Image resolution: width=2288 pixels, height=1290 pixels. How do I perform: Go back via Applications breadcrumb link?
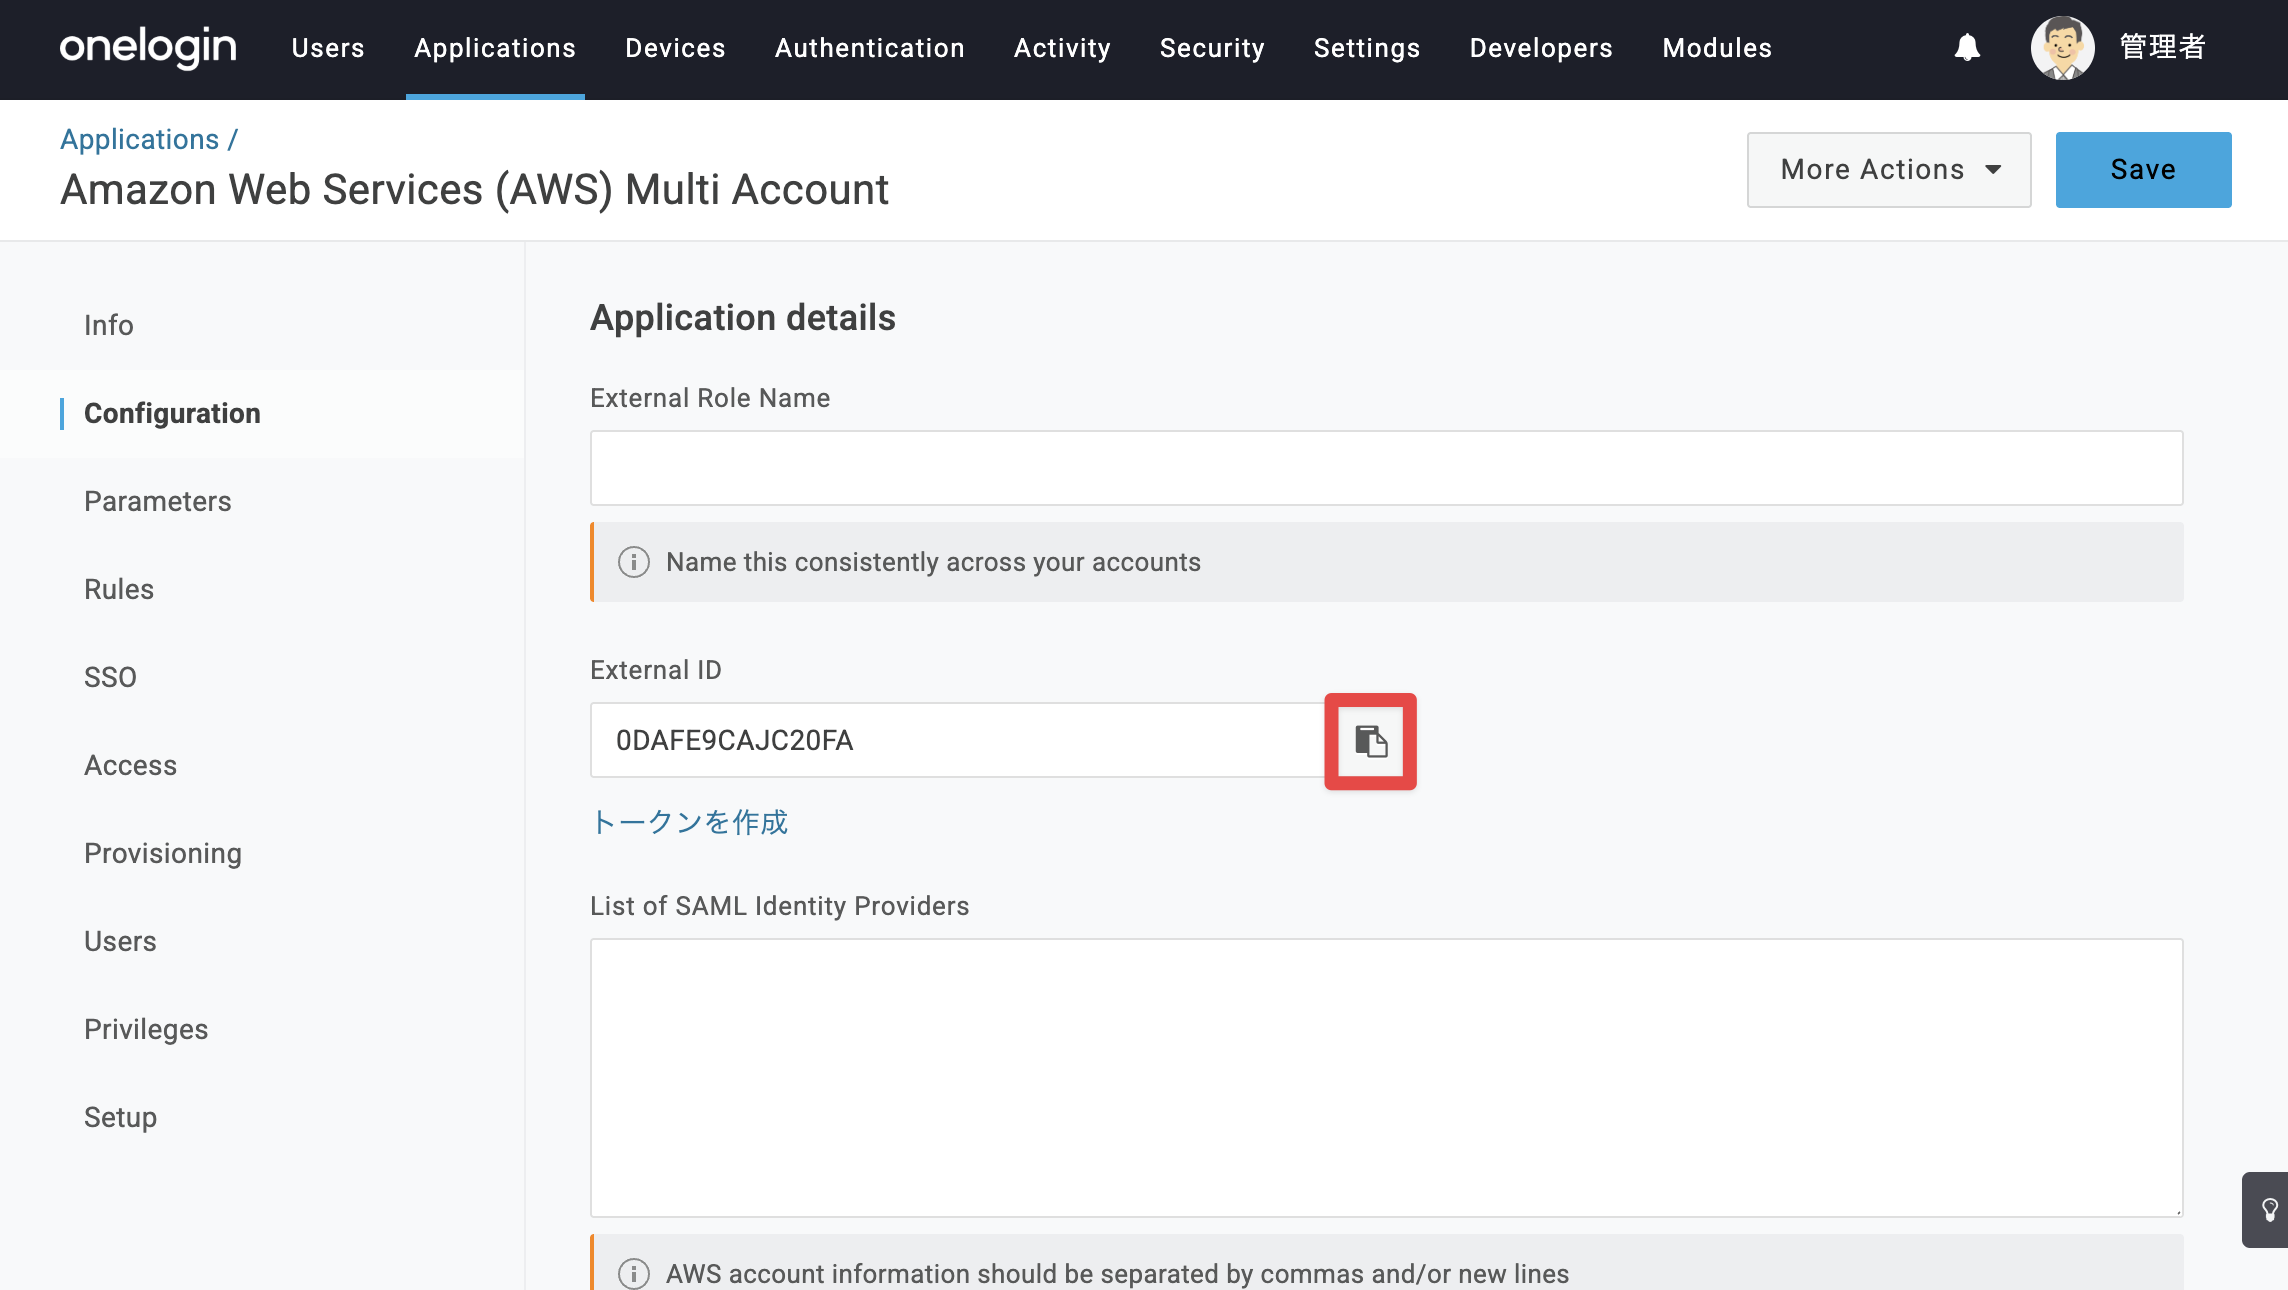139,139
